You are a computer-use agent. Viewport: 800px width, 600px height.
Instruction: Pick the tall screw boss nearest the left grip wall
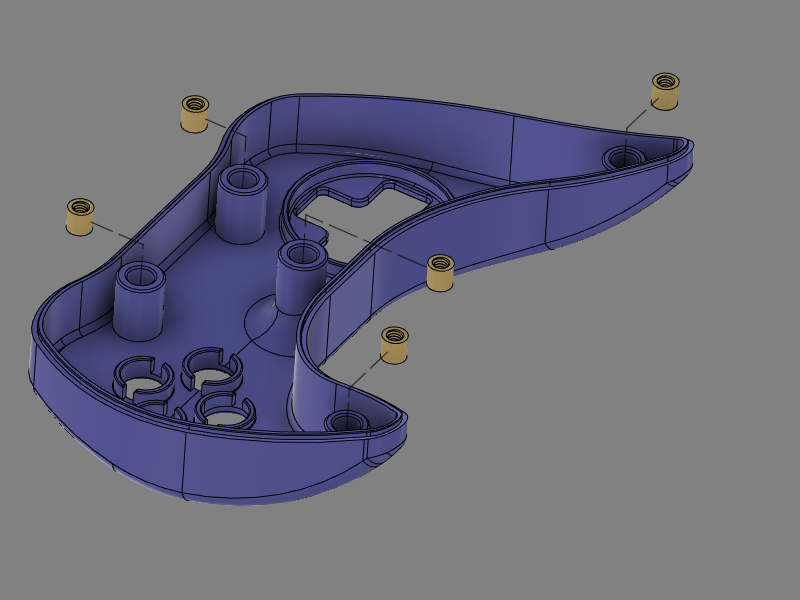(139, 301)
